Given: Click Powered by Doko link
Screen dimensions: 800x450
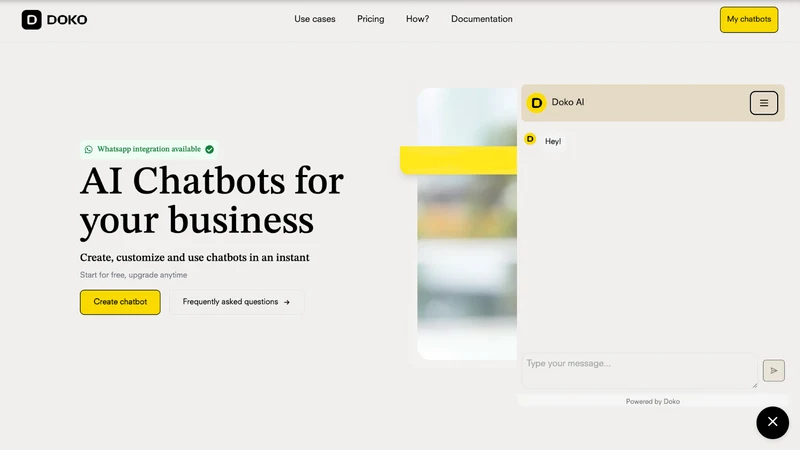Looking at the screenshot, I should [x=653, y=402].
